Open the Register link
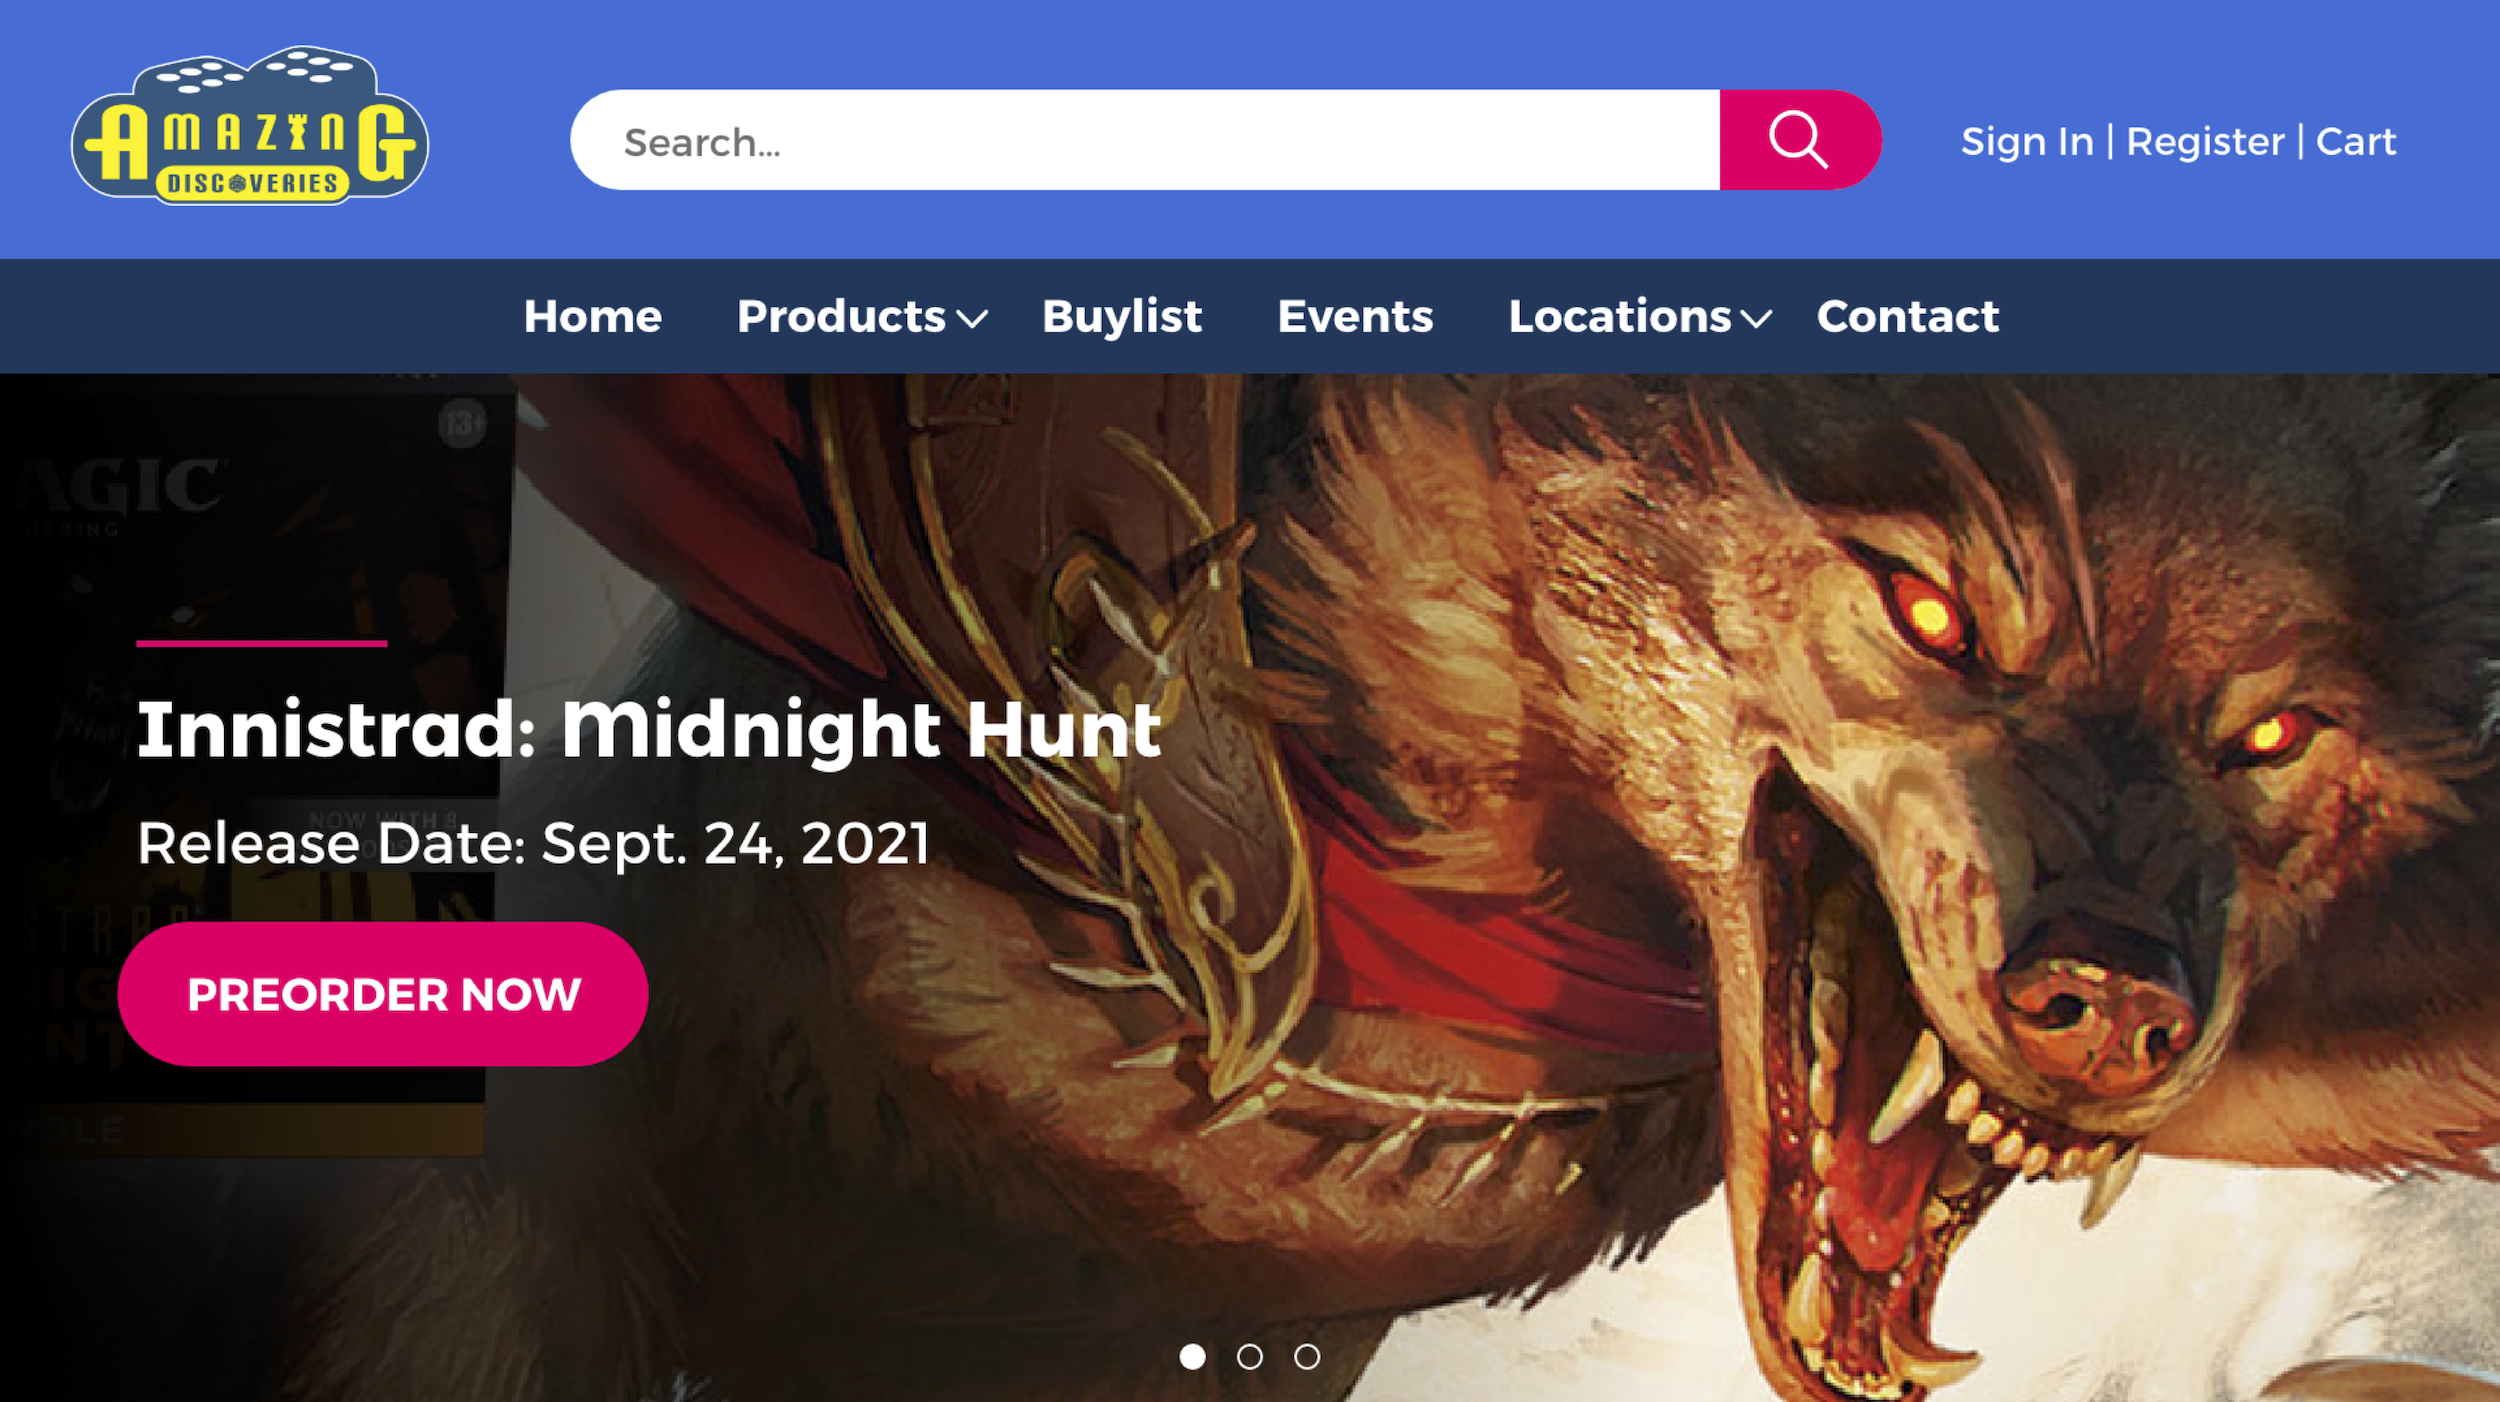 click(2205, 142)
